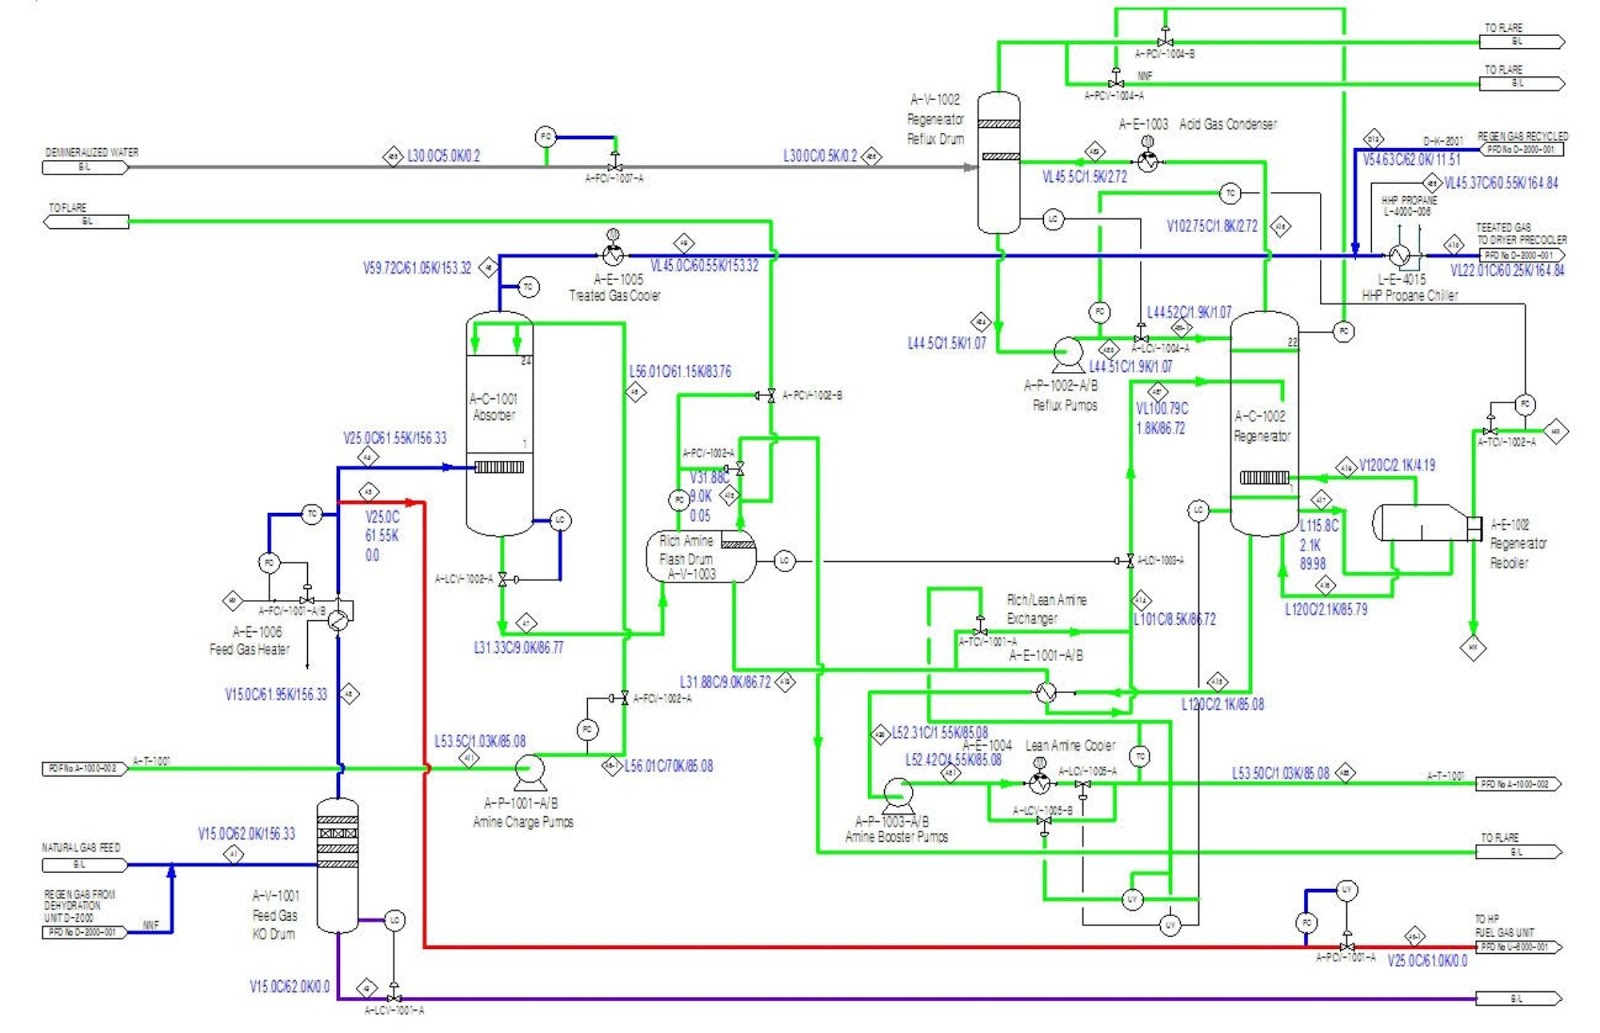Screen dimensions: 1600x1033
Task: Click the 'HHP Propane Chiller' caption
Action: pos(1410,296)
